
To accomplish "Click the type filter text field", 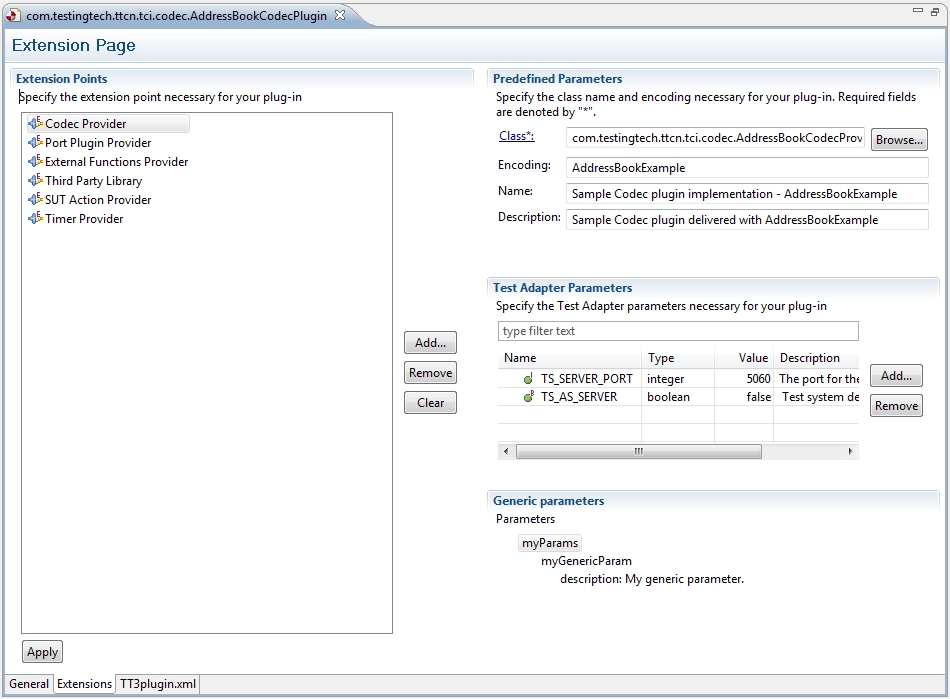I will coord(677,331).
